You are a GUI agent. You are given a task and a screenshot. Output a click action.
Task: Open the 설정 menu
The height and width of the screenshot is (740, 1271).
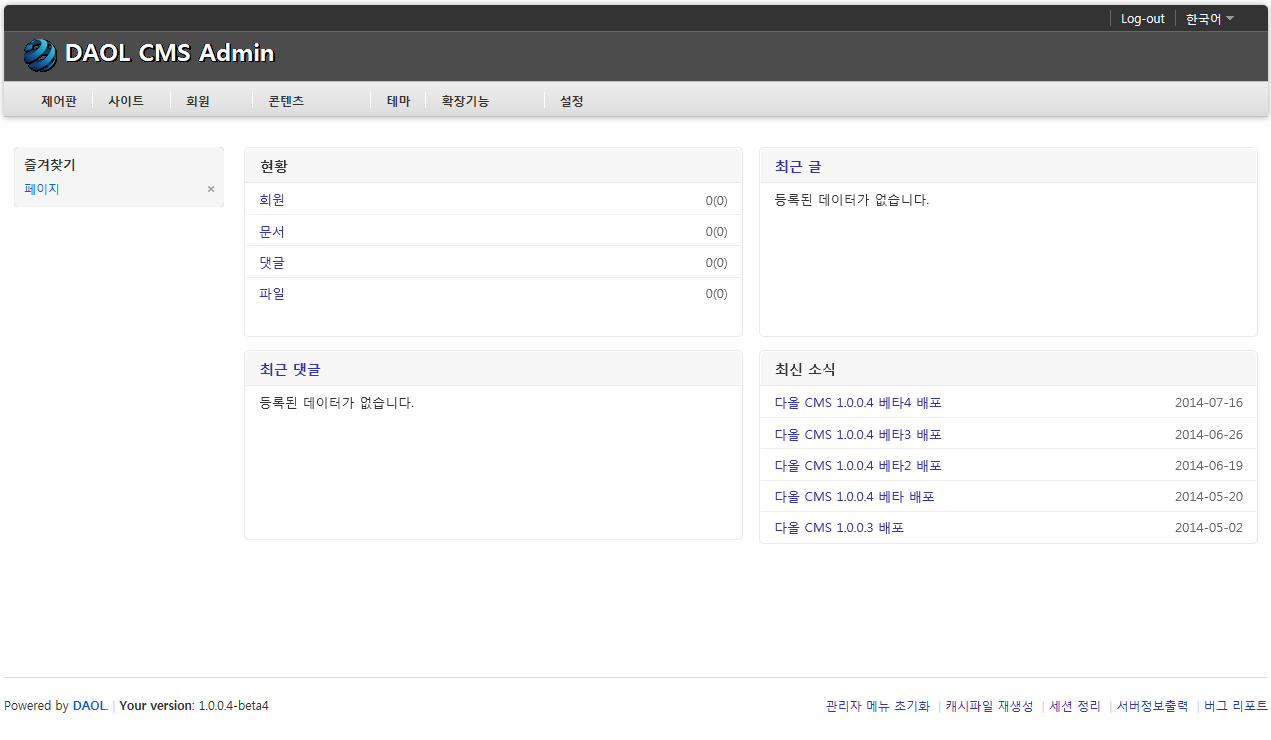571,100
